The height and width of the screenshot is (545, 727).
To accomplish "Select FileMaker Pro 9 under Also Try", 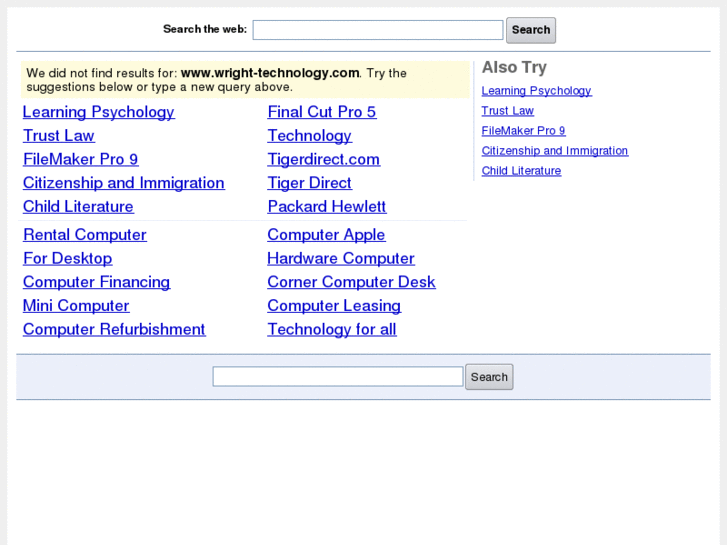I will [x=523, y=131].
